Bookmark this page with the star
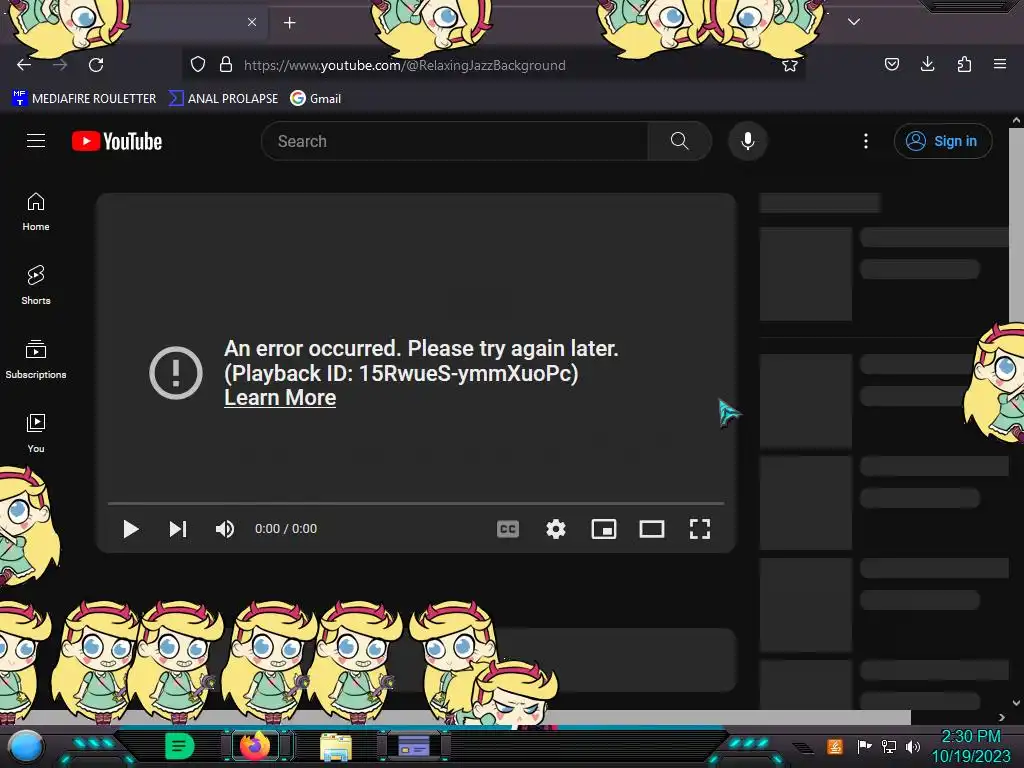 click(x=790, y=65)
